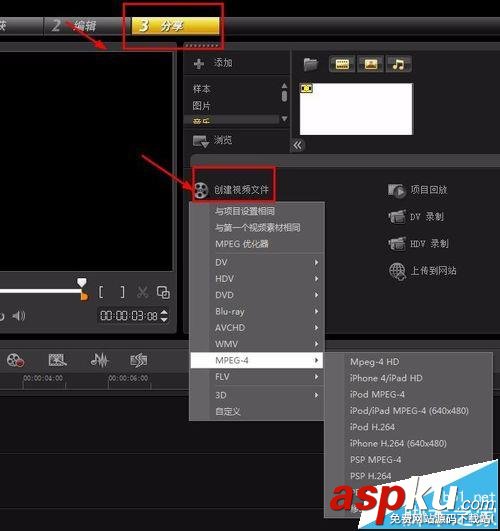Expand the DV submenu

(x=256, y=262)
